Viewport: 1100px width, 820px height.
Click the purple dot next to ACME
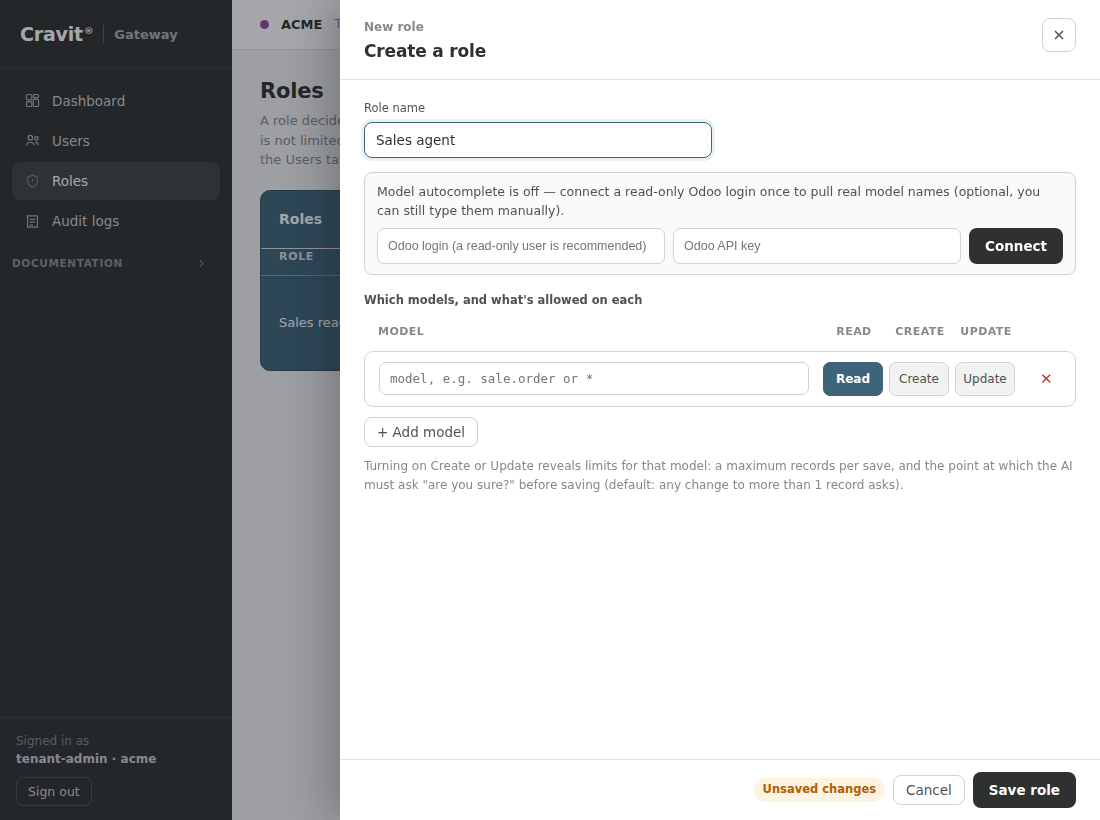(x=264, y=25)
